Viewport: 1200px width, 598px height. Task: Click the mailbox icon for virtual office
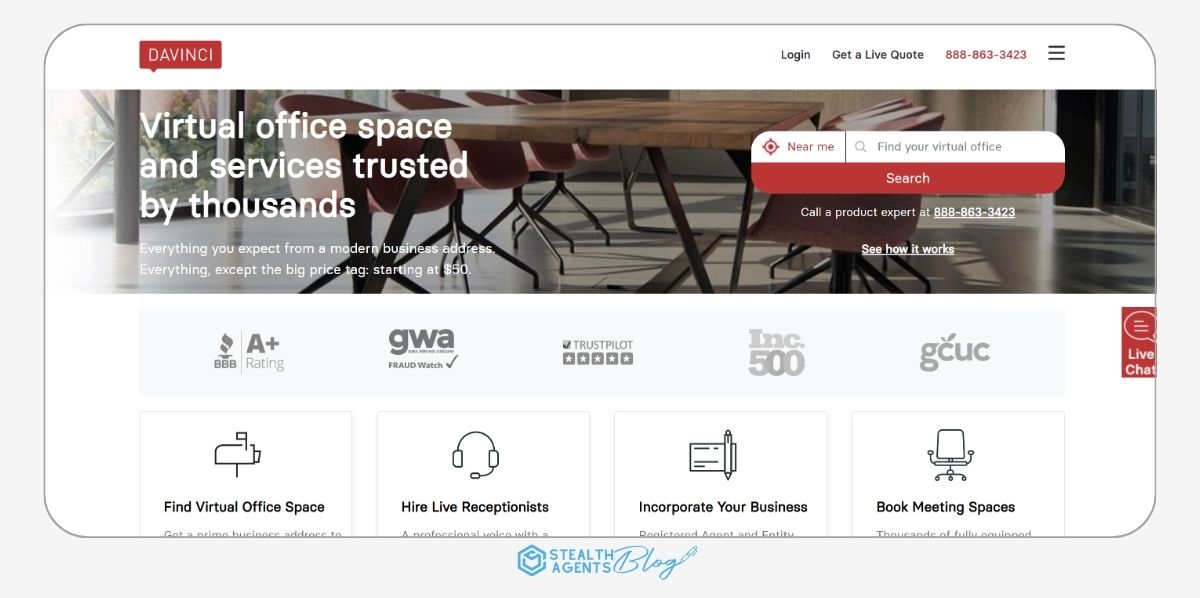click(238, 454)
